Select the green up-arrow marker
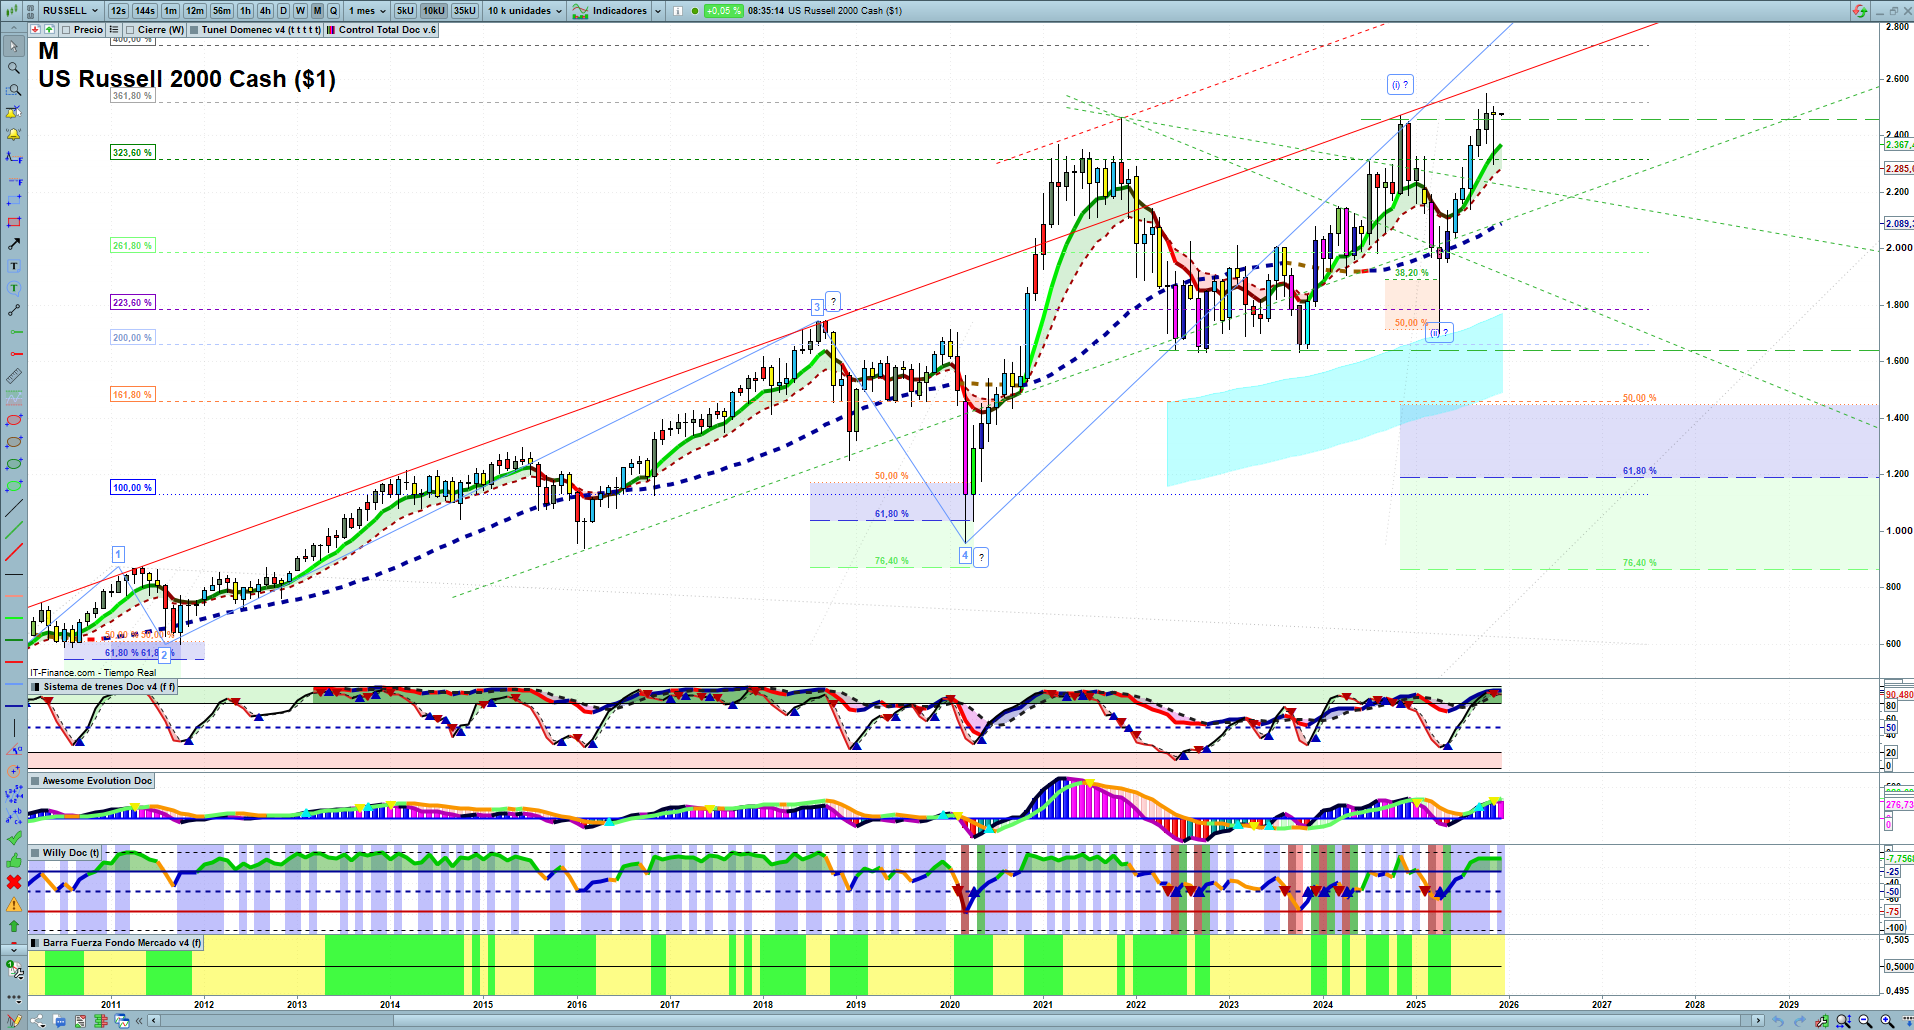The width and height of the screenshot is (1914, 1030). (x=14, y=926)
